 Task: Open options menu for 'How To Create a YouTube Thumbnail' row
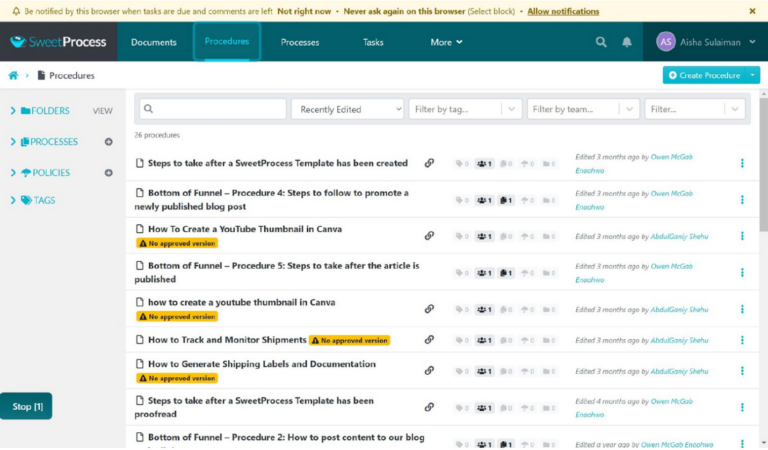(742, 236)
